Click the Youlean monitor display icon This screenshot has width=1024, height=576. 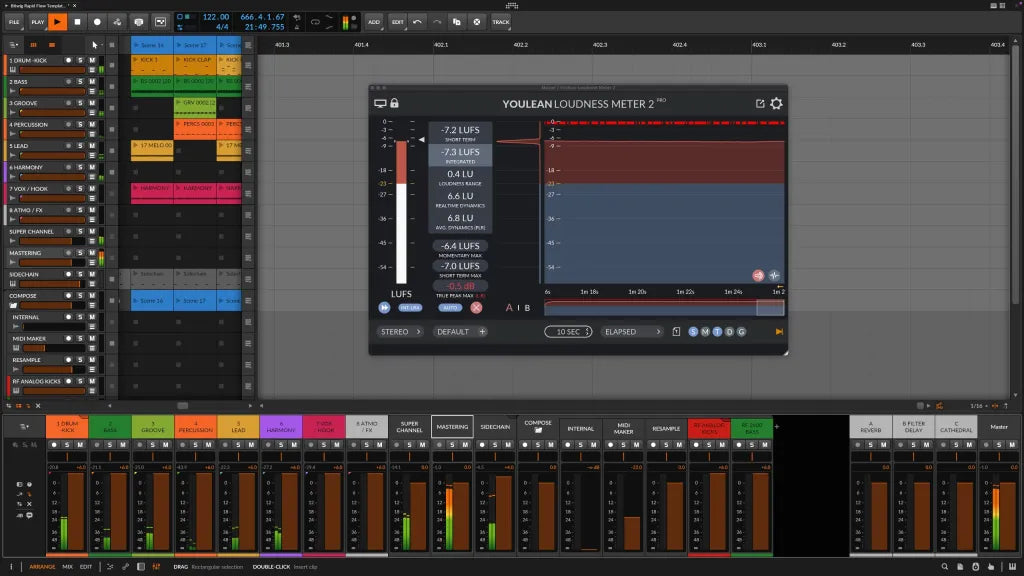[x=380, y=103]
